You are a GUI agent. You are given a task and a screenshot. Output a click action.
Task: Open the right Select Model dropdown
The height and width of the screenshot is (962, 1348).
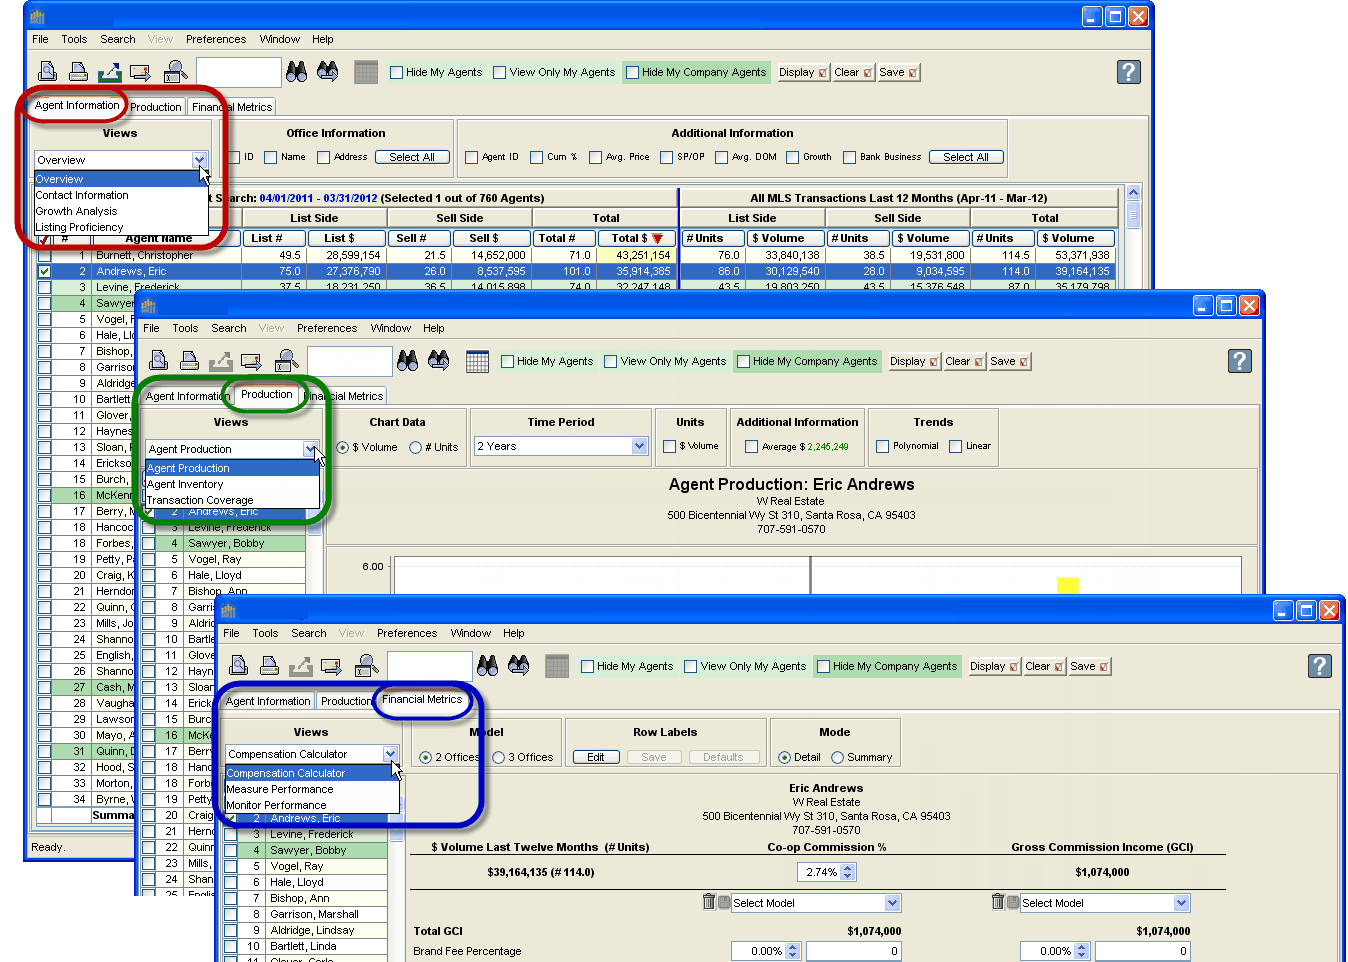(1182, 903)
